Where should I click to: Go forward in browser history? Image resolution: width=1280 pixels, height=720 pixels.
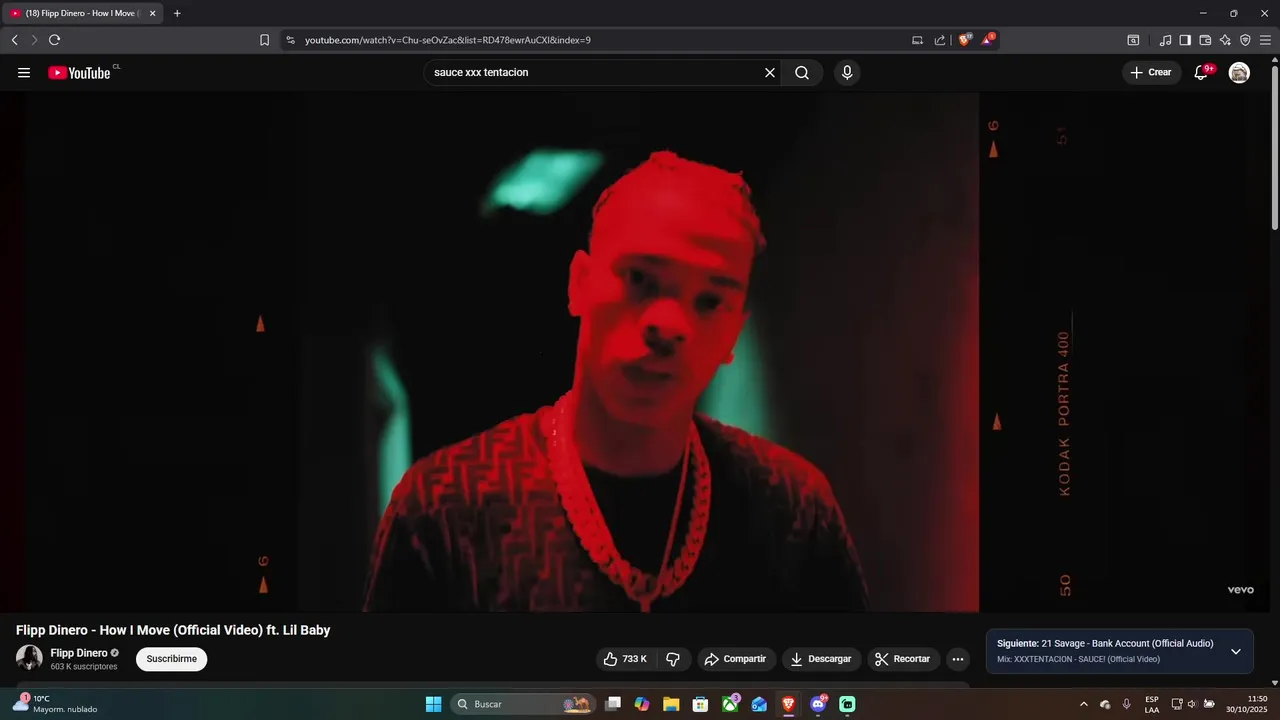[34, 40]
